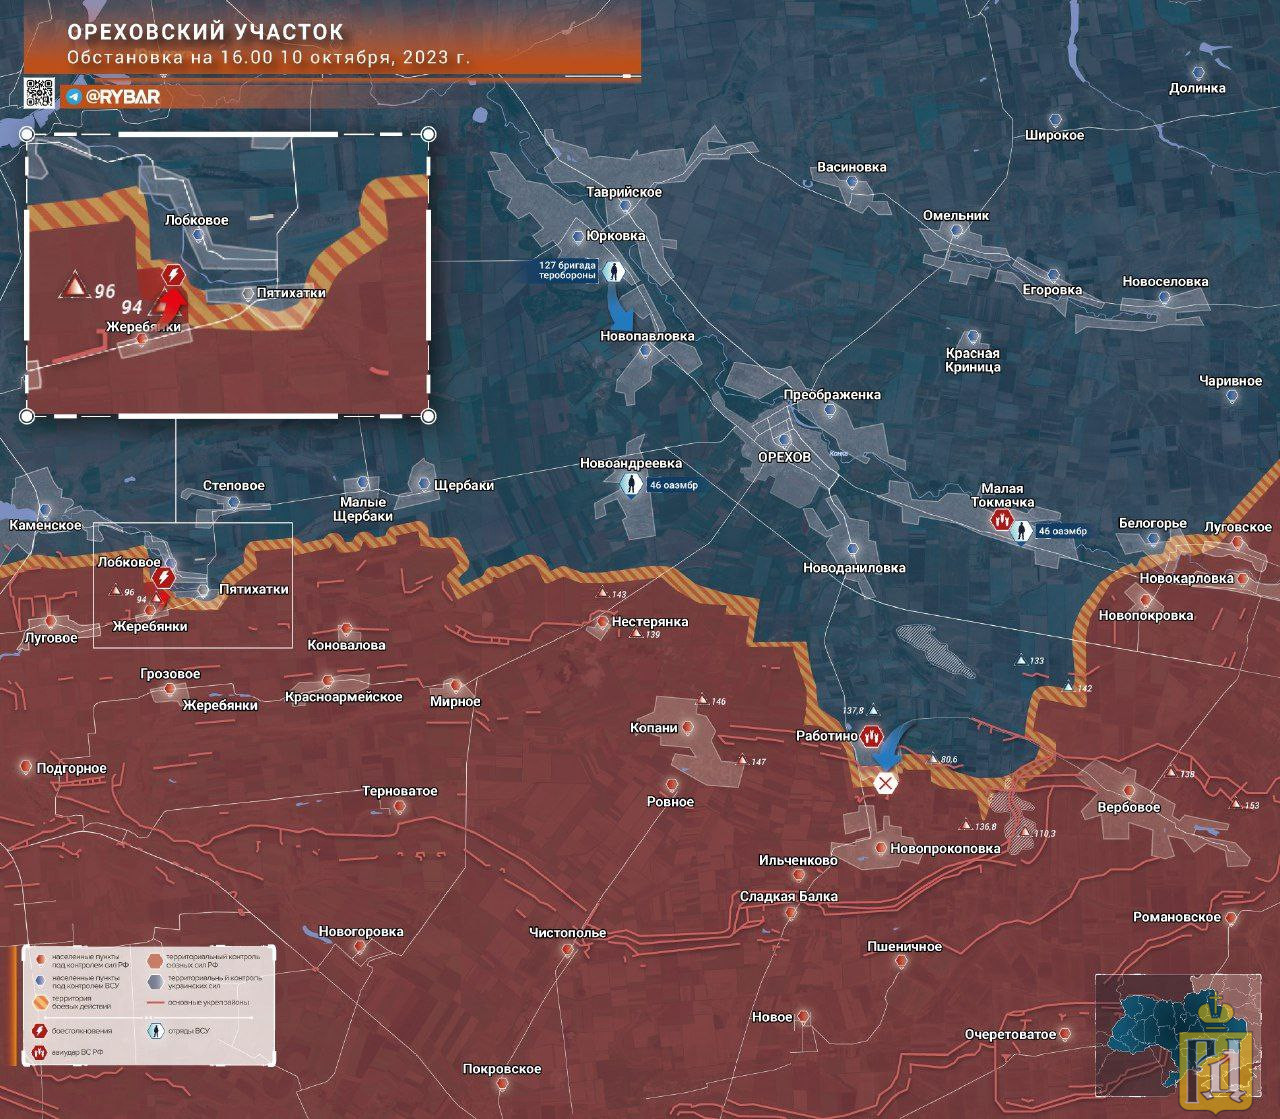Click the Долинка settlement label

[1197, 88]
